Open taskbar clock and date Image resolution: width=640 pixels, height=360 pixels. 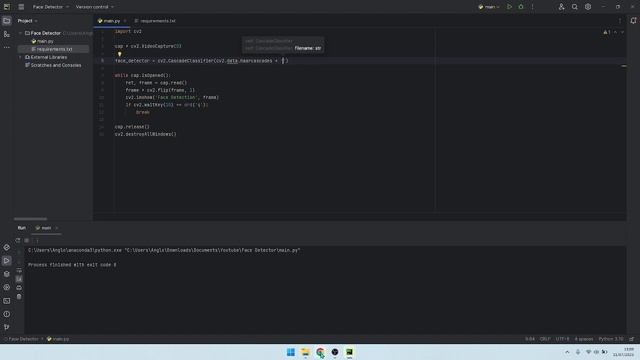coord(623,352)
